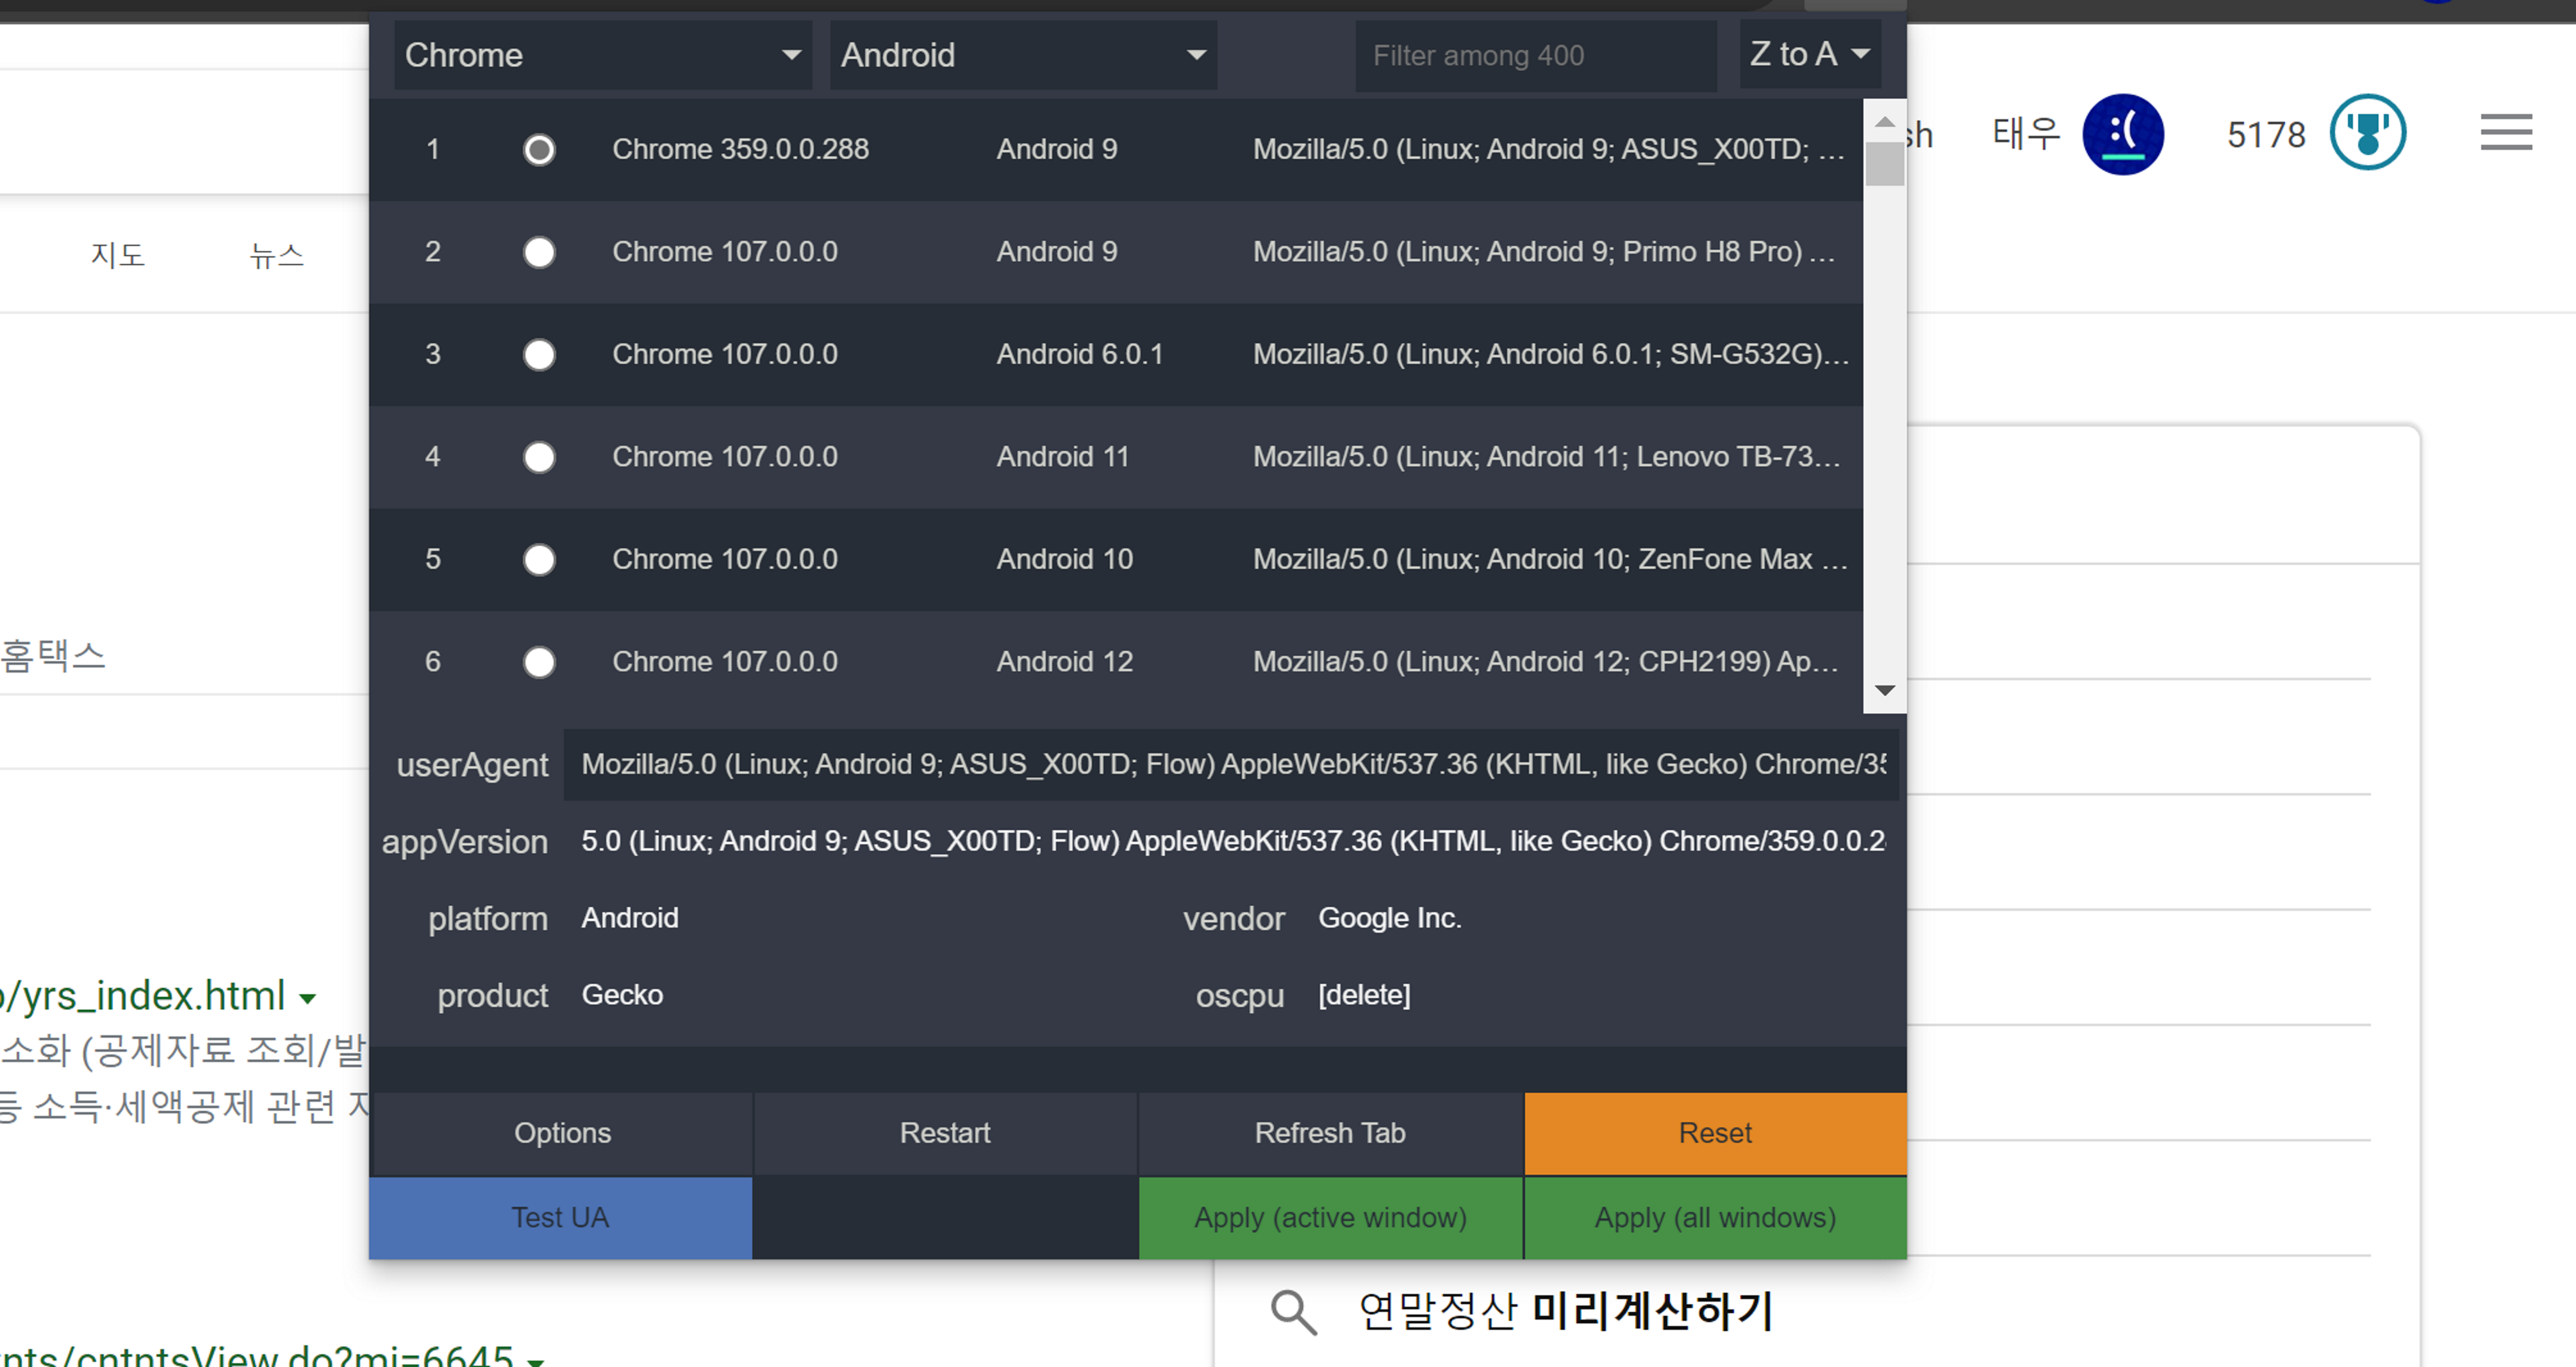Viewport: 2576px width, 1367px height.
Task: Select radio for Android 12 CPH2199 row
Action: coord(539,662)
